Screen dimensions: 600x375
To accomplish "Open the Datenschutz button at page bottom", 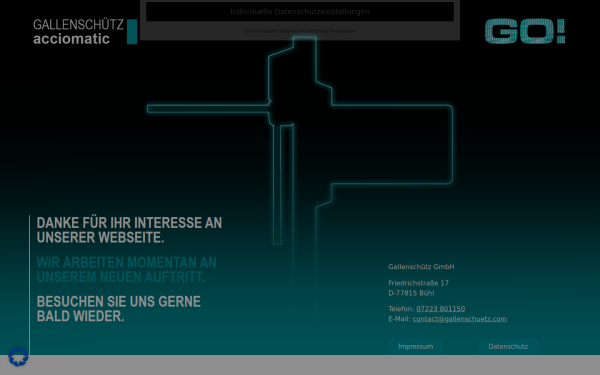I will click(x=508, y=346).
